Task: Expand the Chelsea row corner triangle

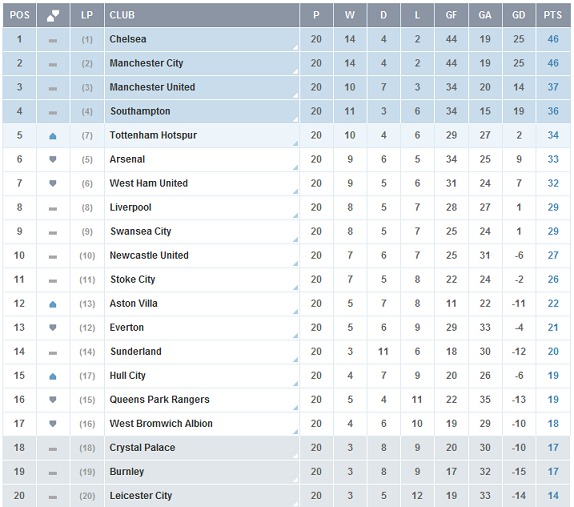Action: 296,47
